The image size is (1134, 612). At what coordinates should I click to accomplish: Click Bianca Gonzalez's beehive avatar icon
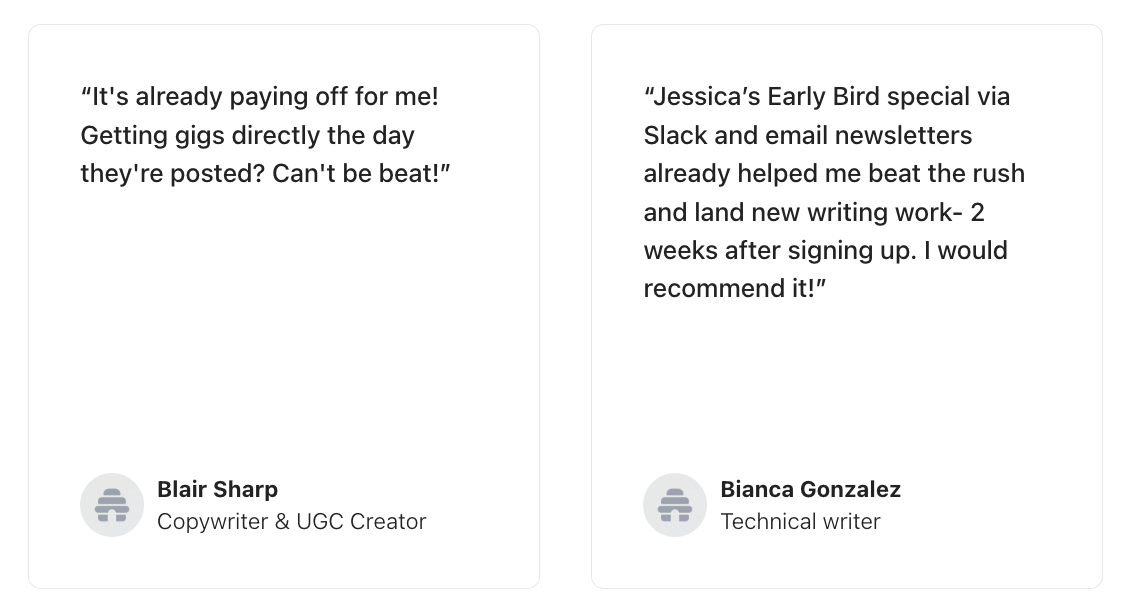point(674,505)
